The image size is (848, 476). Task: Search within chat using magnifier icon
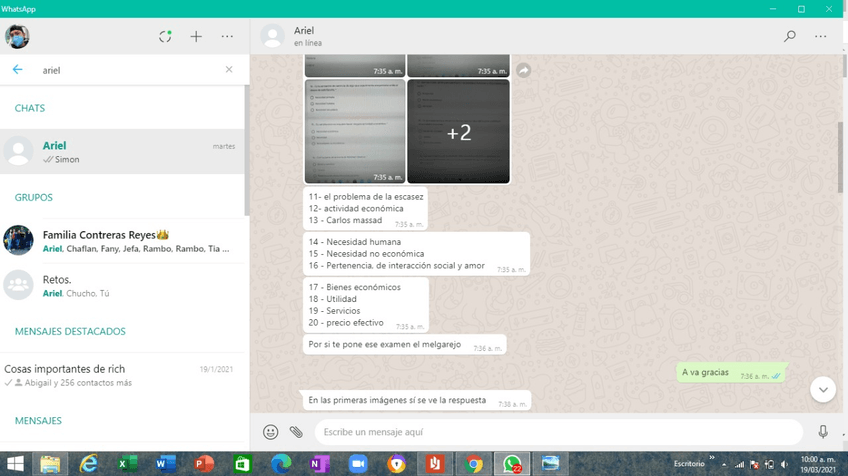(x=790, y=37)
